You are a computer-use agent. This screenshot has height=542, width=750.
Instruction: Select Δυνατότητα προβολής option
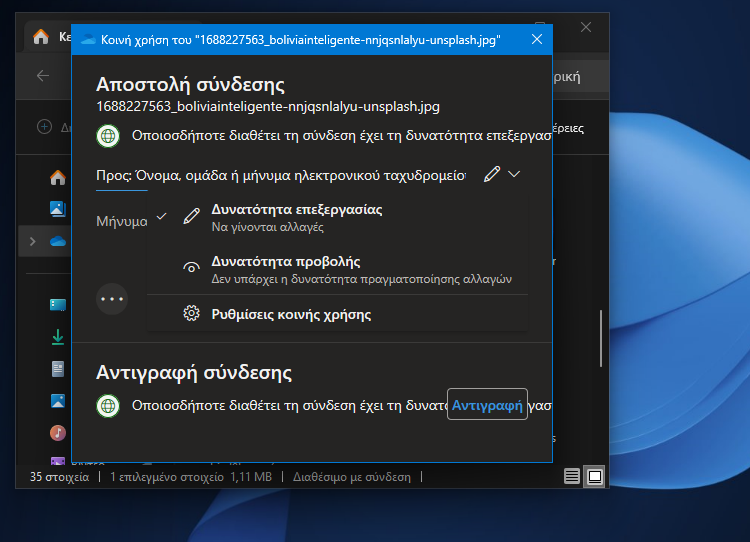click(x=338, y=269)
